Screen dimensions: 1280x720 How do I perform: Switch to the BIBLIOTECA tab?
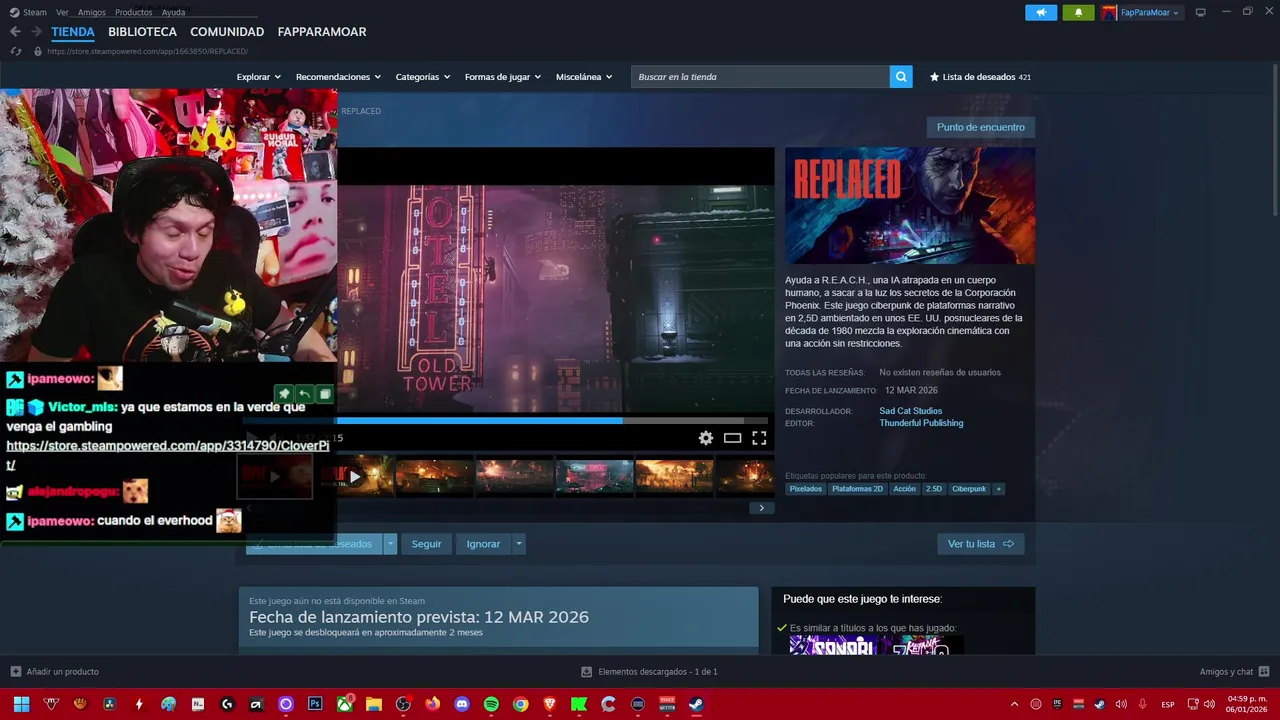point(142,32)
